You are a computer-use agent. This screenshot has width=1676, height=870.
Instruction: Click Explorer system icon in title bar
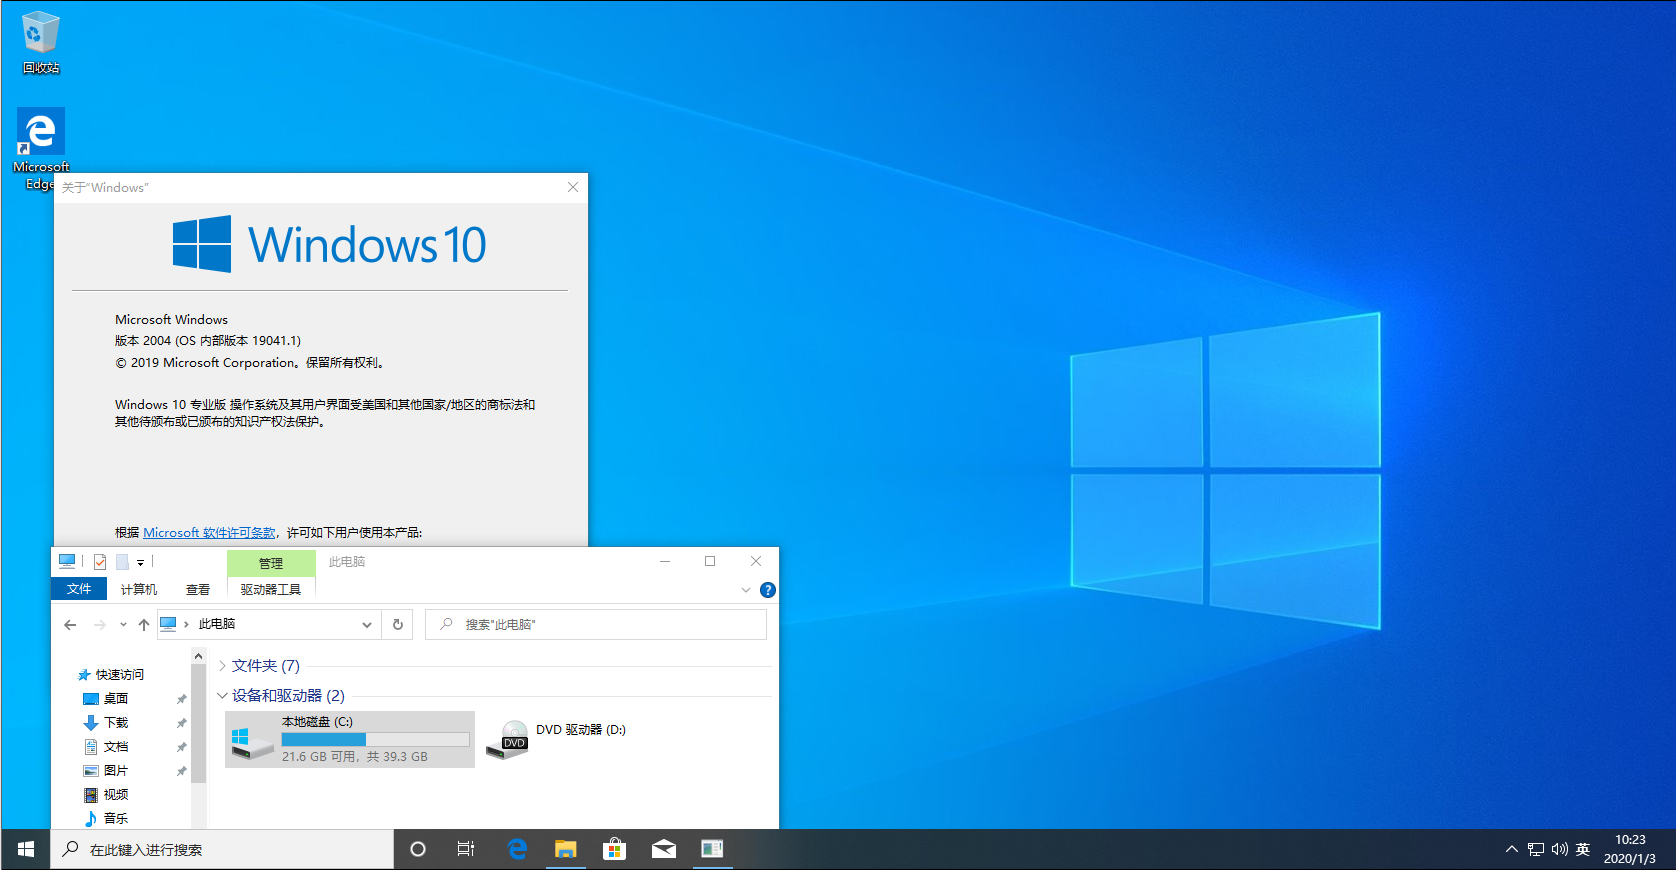pos(67,562)
